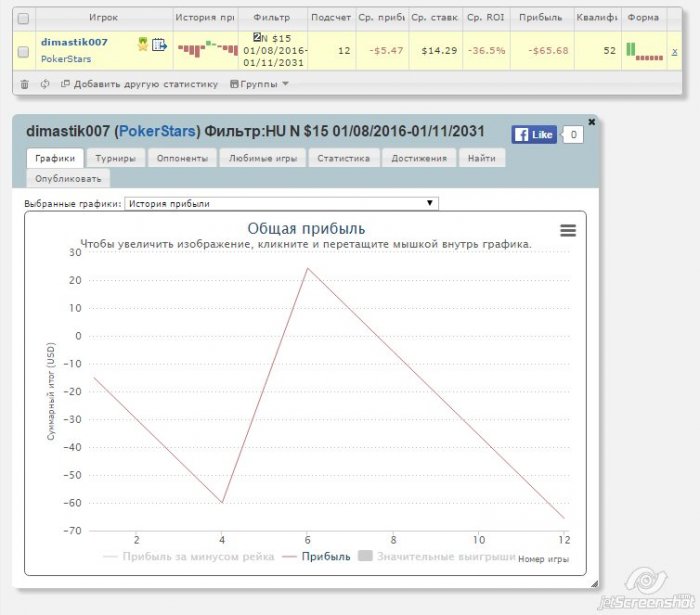Click the '$14.29' average stake value

click(x=439, y=50)
